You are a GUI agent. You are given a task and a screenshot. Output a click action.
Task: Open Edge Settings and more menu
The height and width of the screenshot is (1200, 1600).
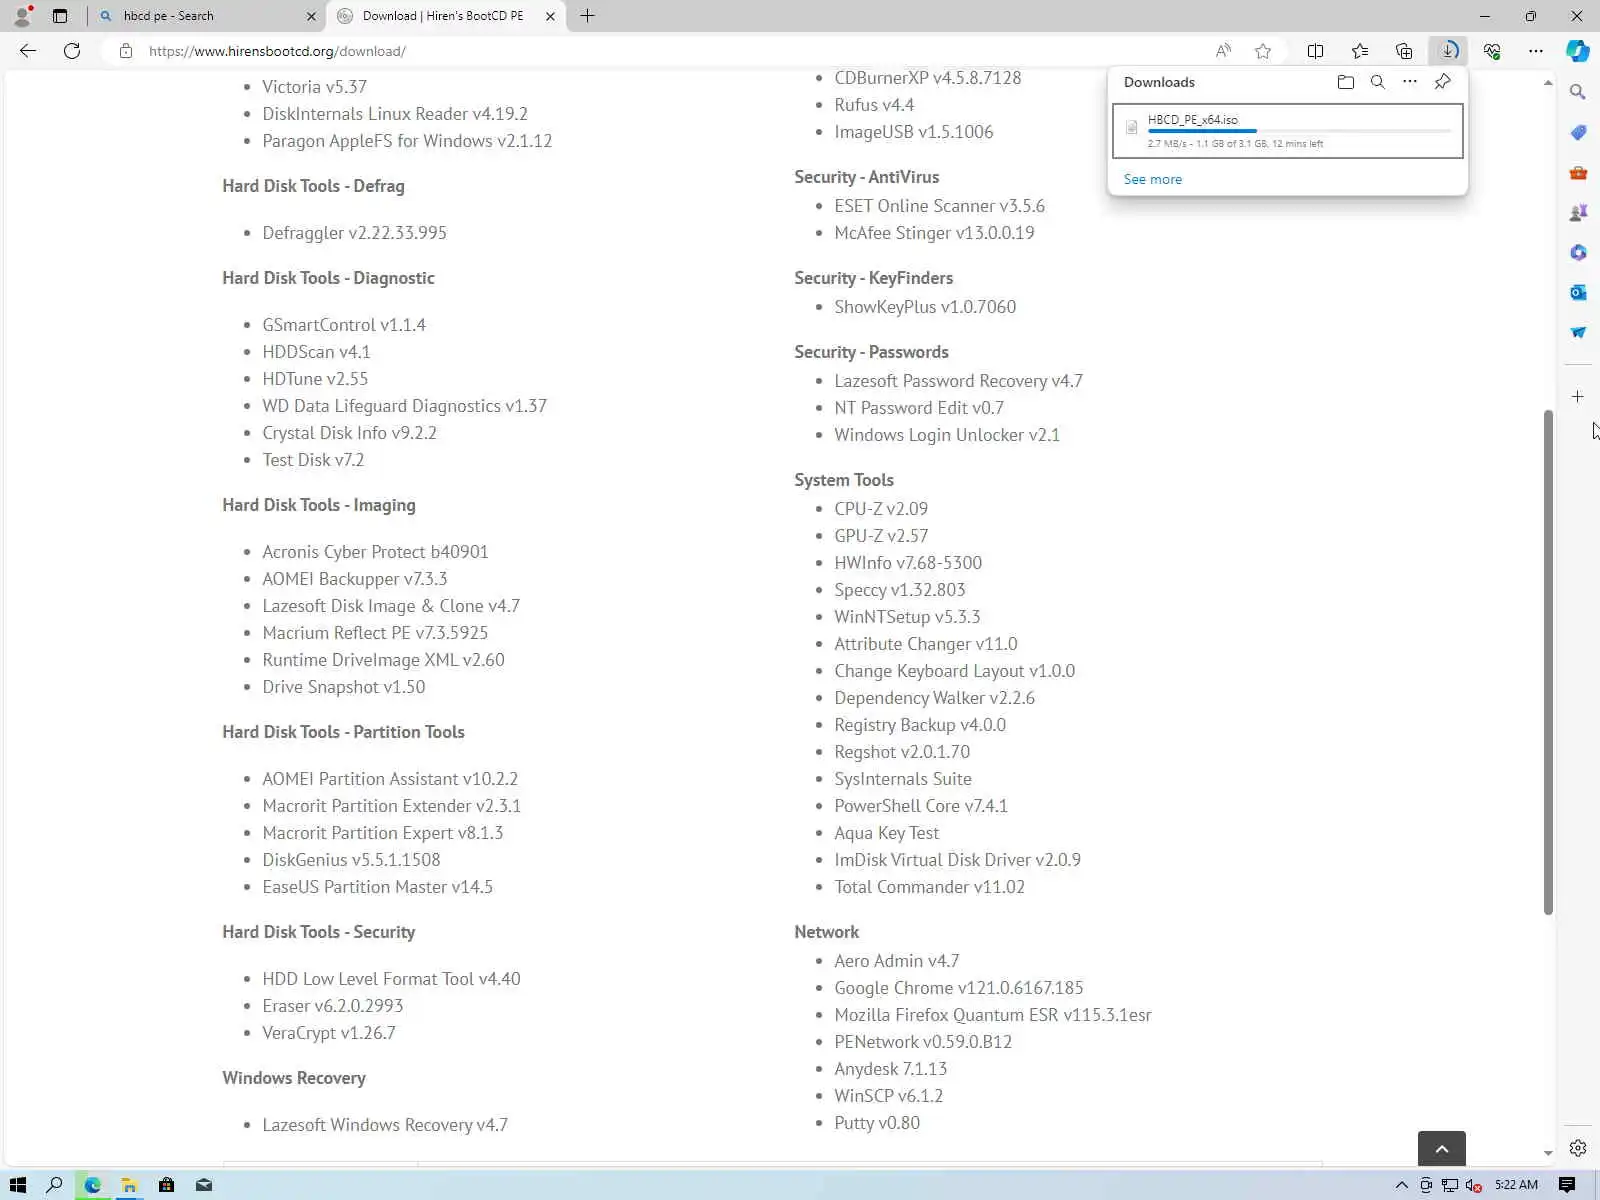[x=1536, y=51]
